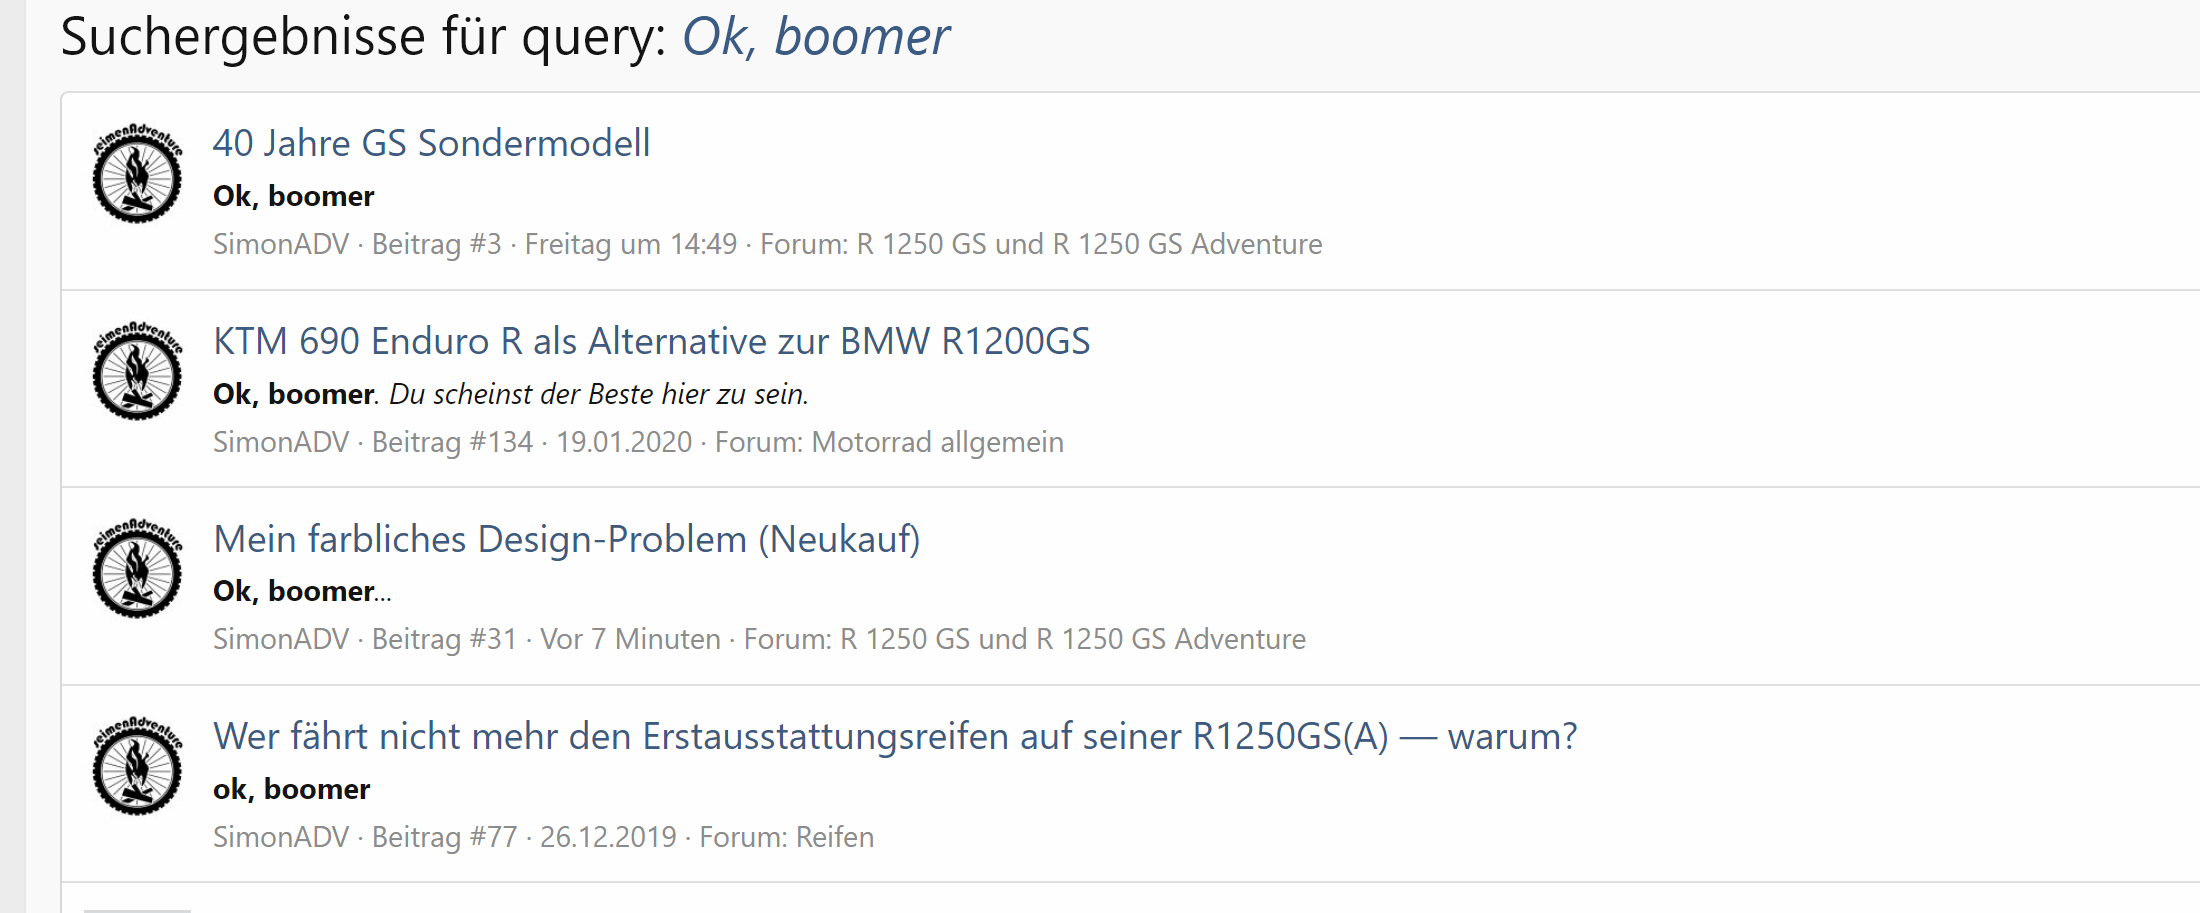Viewport: 2200px width, 913px height.
Task: Select avatar next to Erstausstattungsreifen thread result
Action: (x=137, y=767)
